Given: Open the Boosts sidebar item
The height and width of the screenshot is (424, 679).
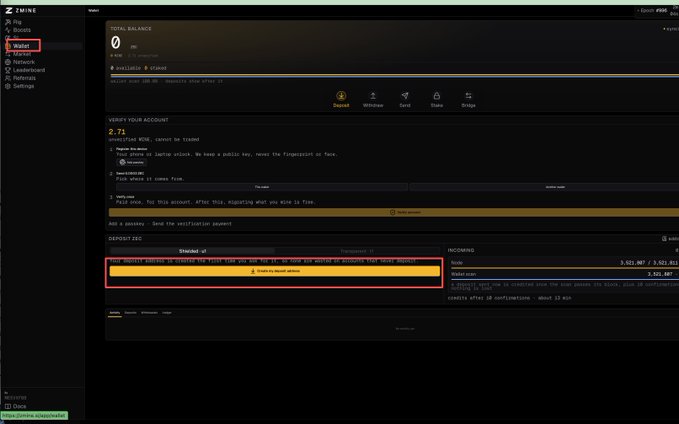Looking at the screenshot, I should pos(22,30).
